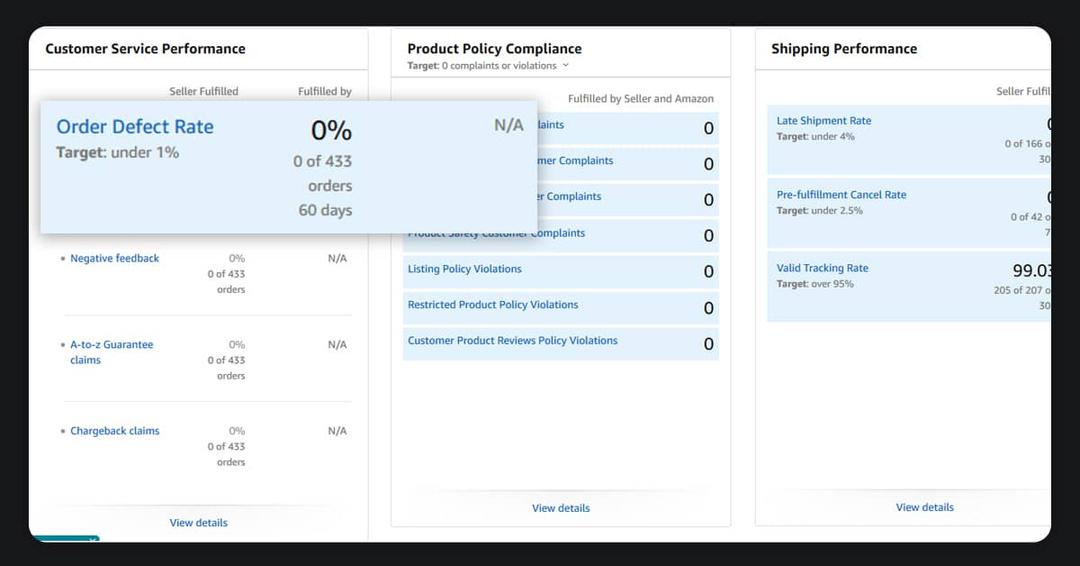Click the Listing Policy Violations count
The image size is (1080, 566).
click(708, 272)
